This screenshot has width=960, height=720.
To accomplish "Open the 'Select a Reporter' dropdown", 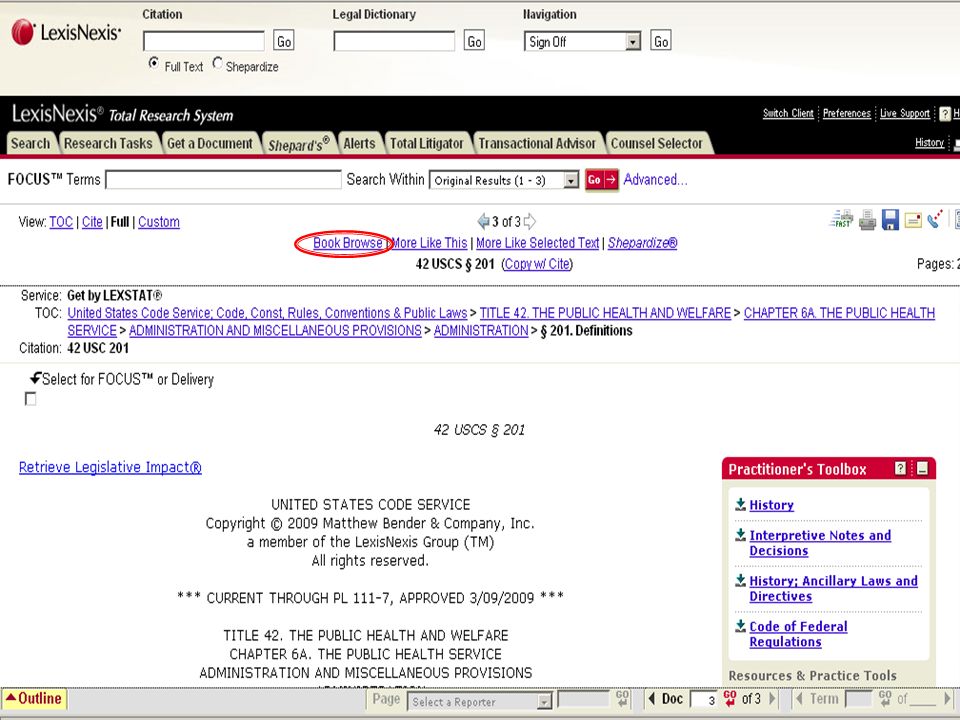I will pos(479,702).
